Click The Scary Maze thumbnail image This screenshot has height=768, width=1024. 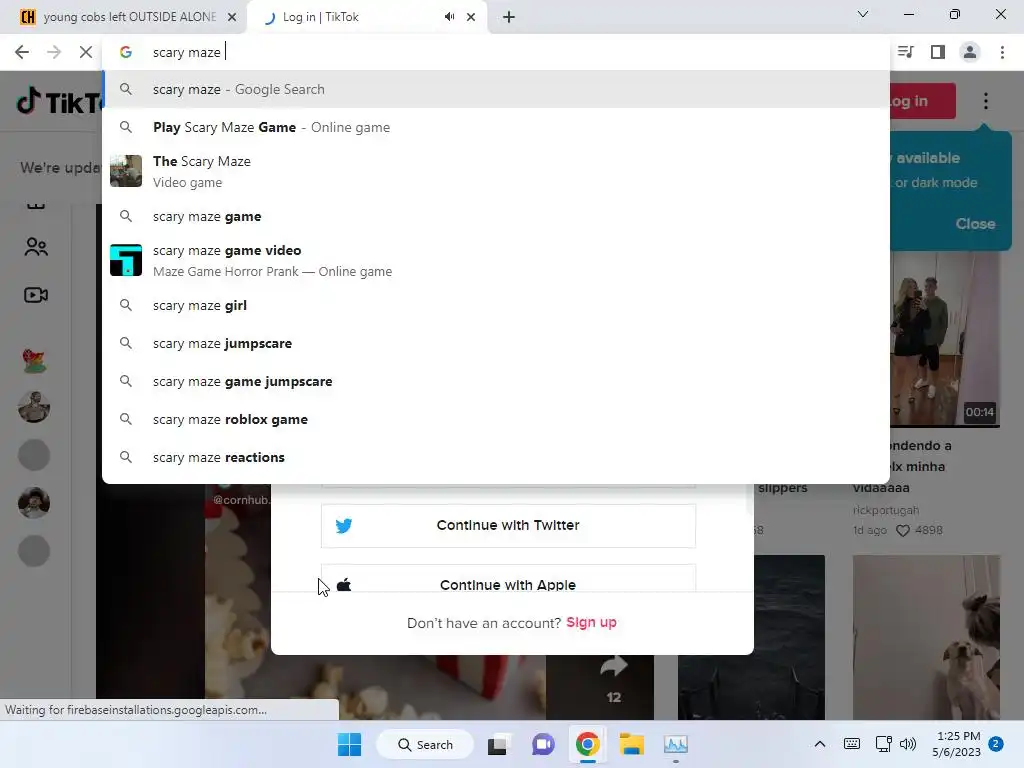click(126, 171)
